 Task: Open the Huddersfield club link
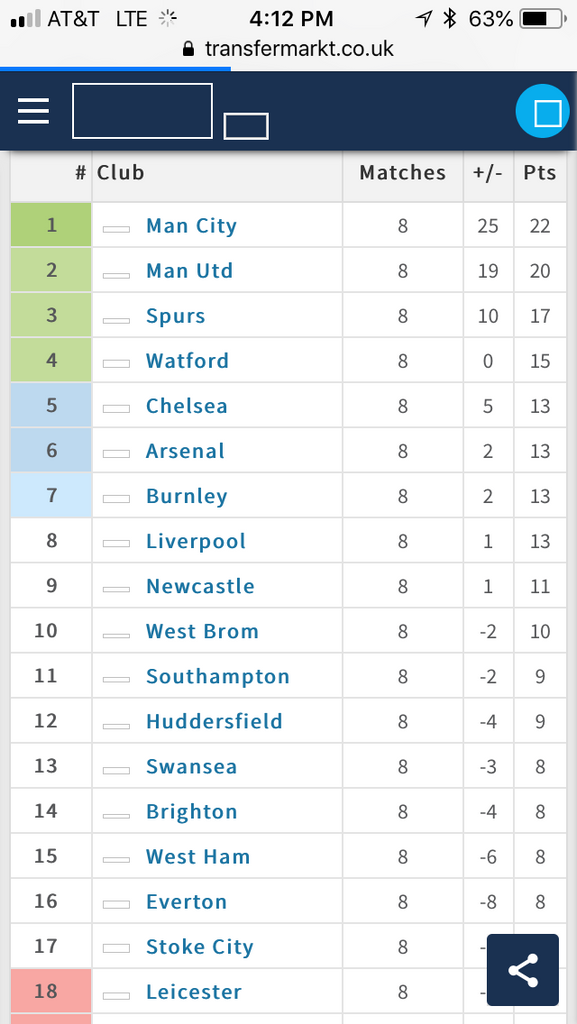[214, 721]
